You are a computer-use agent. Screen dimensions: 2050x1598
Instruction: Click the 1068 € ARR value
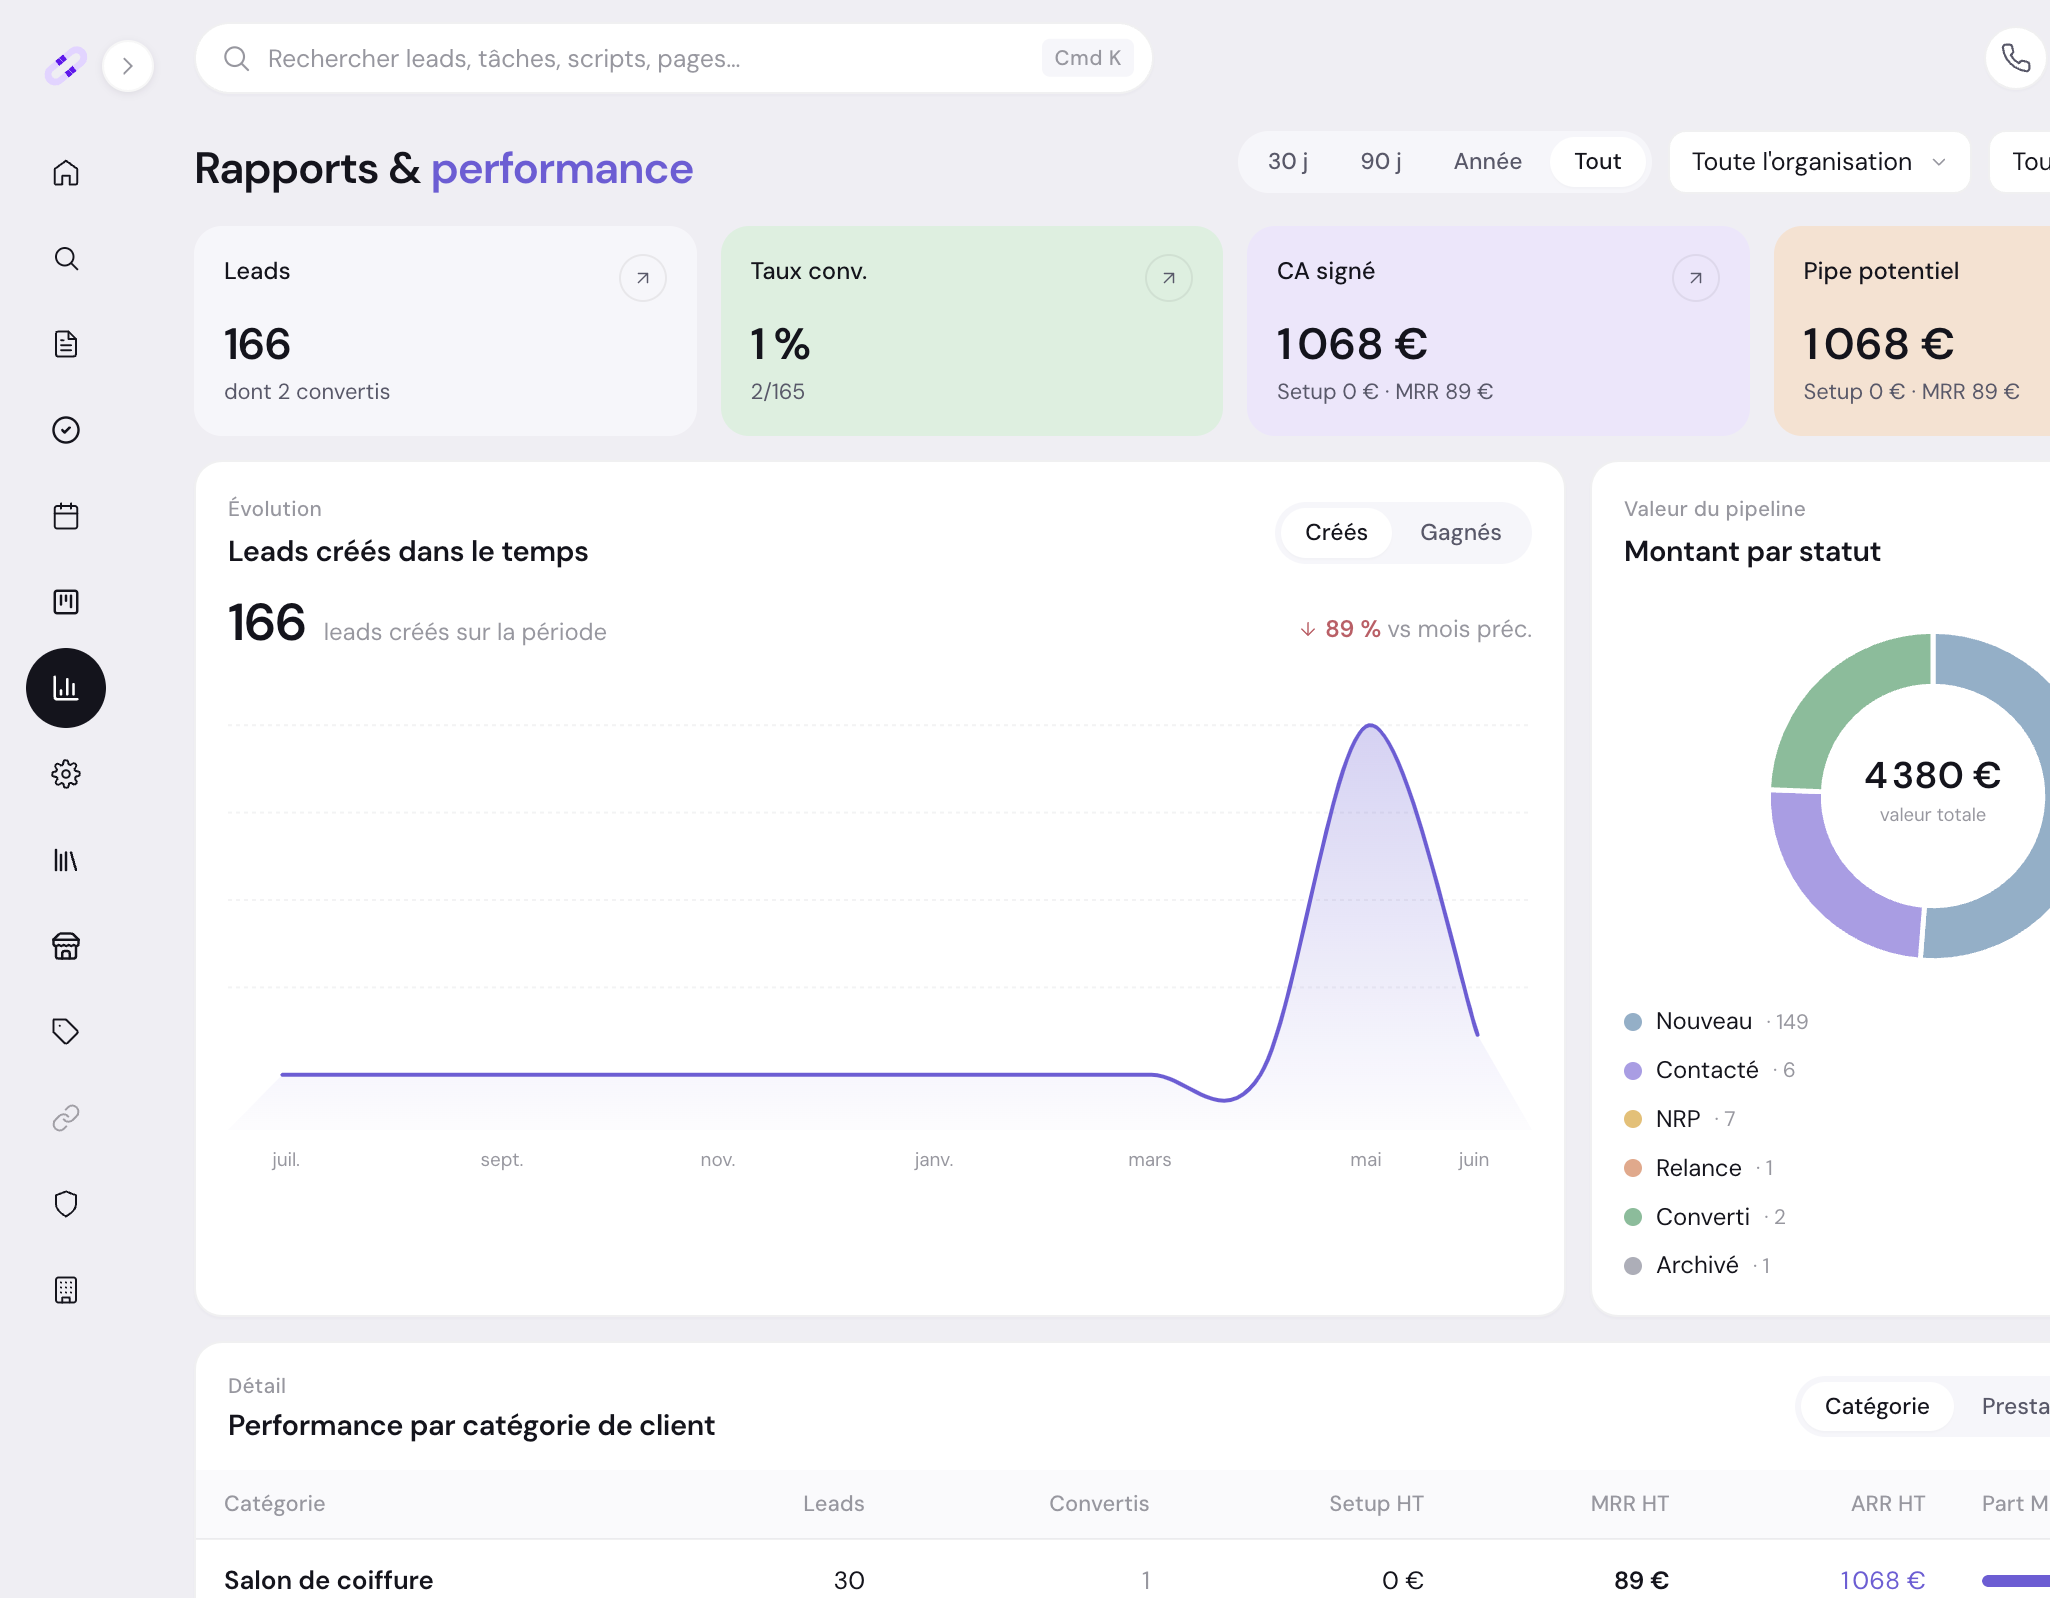pos(1882,1580)
